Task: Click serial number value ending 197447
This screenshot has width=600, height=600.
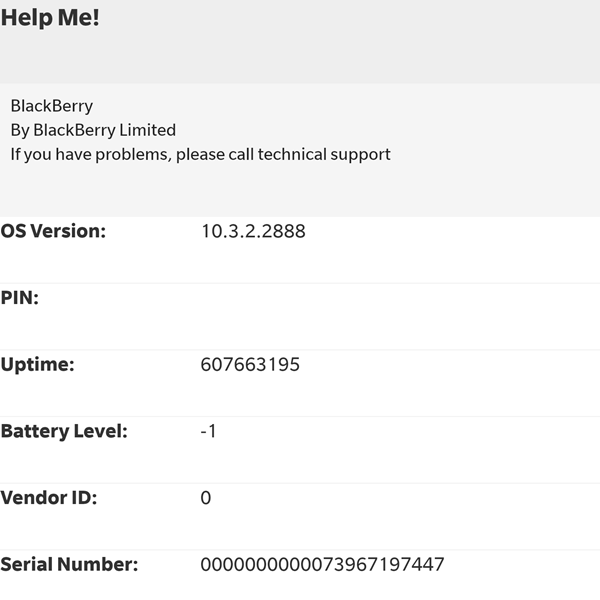Action: pos(322,564)
